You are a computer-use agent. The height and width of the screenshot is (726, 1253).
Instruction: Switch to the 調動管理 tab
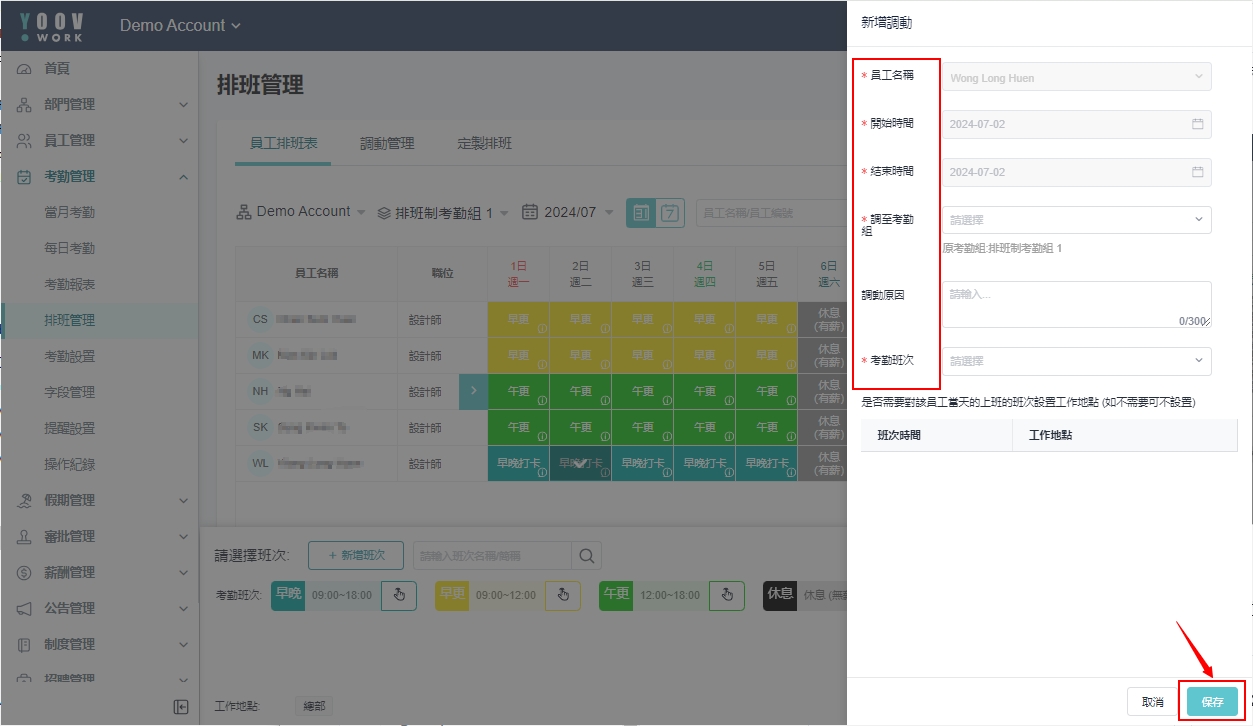(x=387, y=143)
